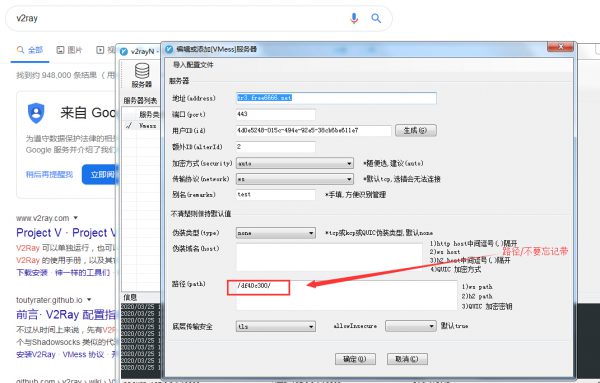
Task: Expand the www.v2ray.com result arrow
Action: click(76, 218)
